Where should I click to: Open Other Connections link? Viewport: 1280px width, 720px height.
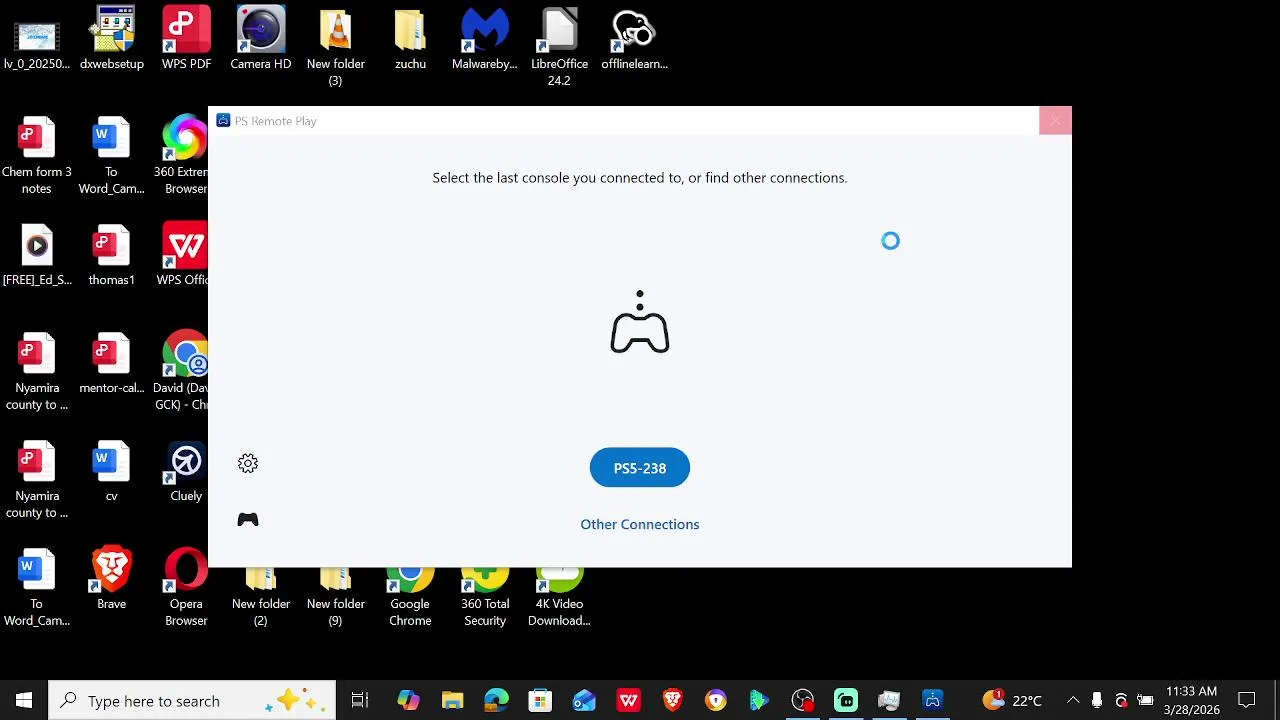click(640, 524)
